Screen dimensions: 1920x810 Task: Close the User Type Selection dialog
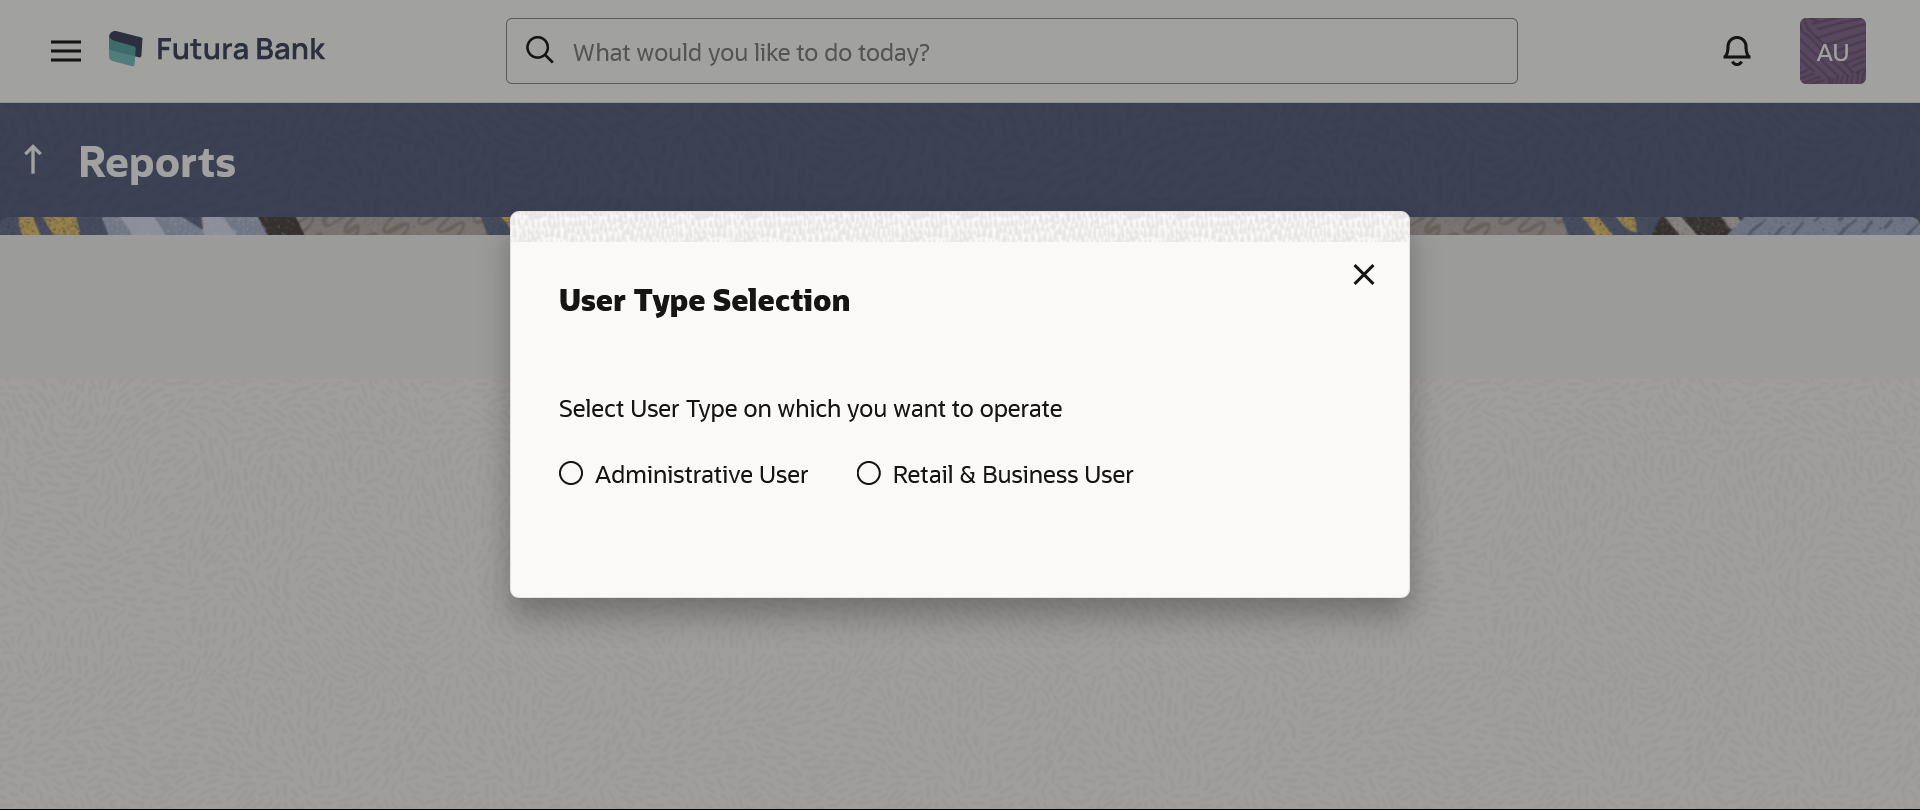tap(1364, 275)
